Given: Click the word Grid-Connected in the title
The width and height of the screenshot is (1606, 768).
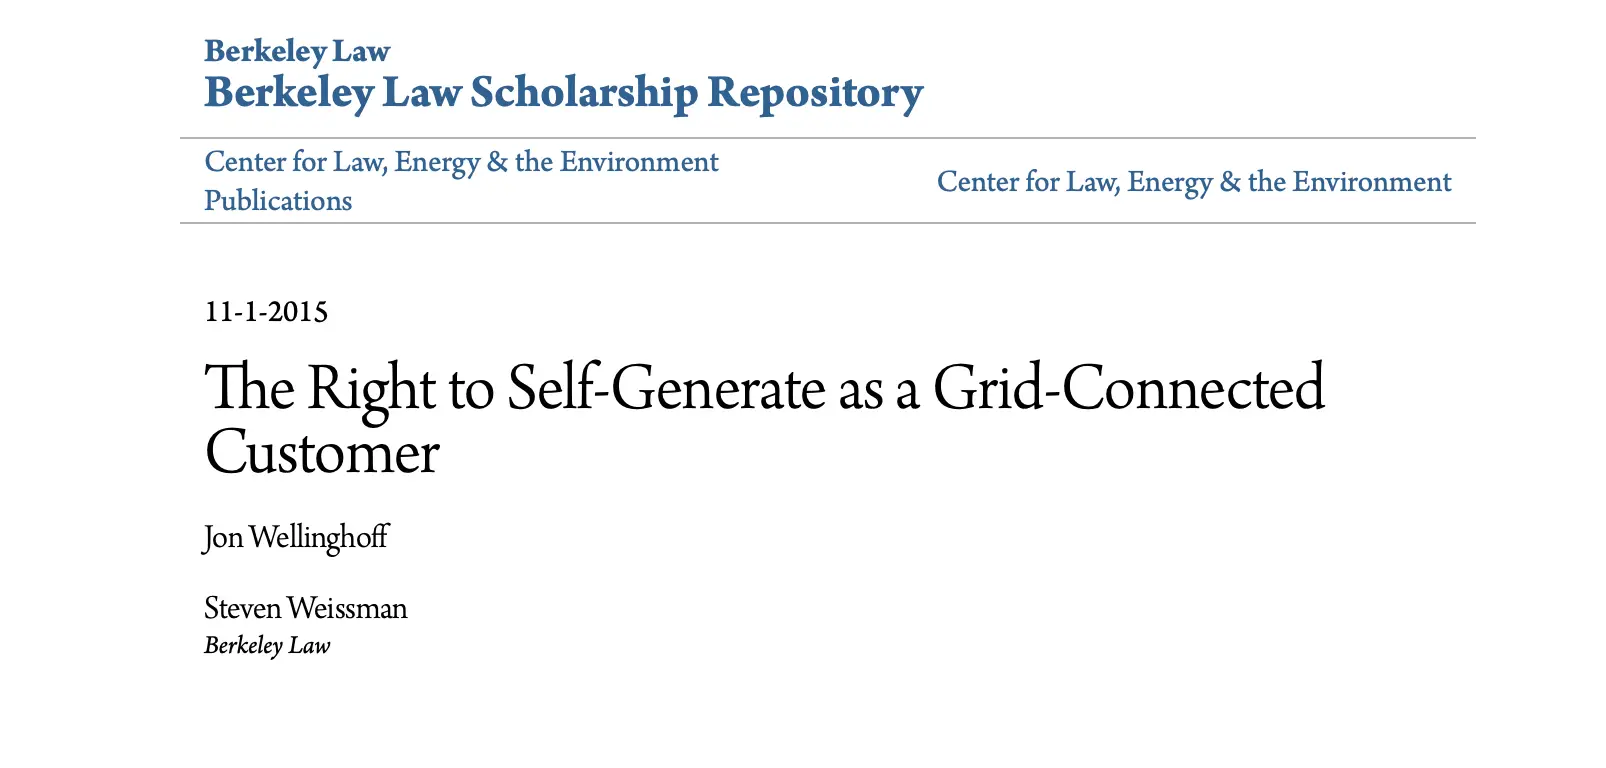Looking at the screenshot, I should [x=1128, y=388].
